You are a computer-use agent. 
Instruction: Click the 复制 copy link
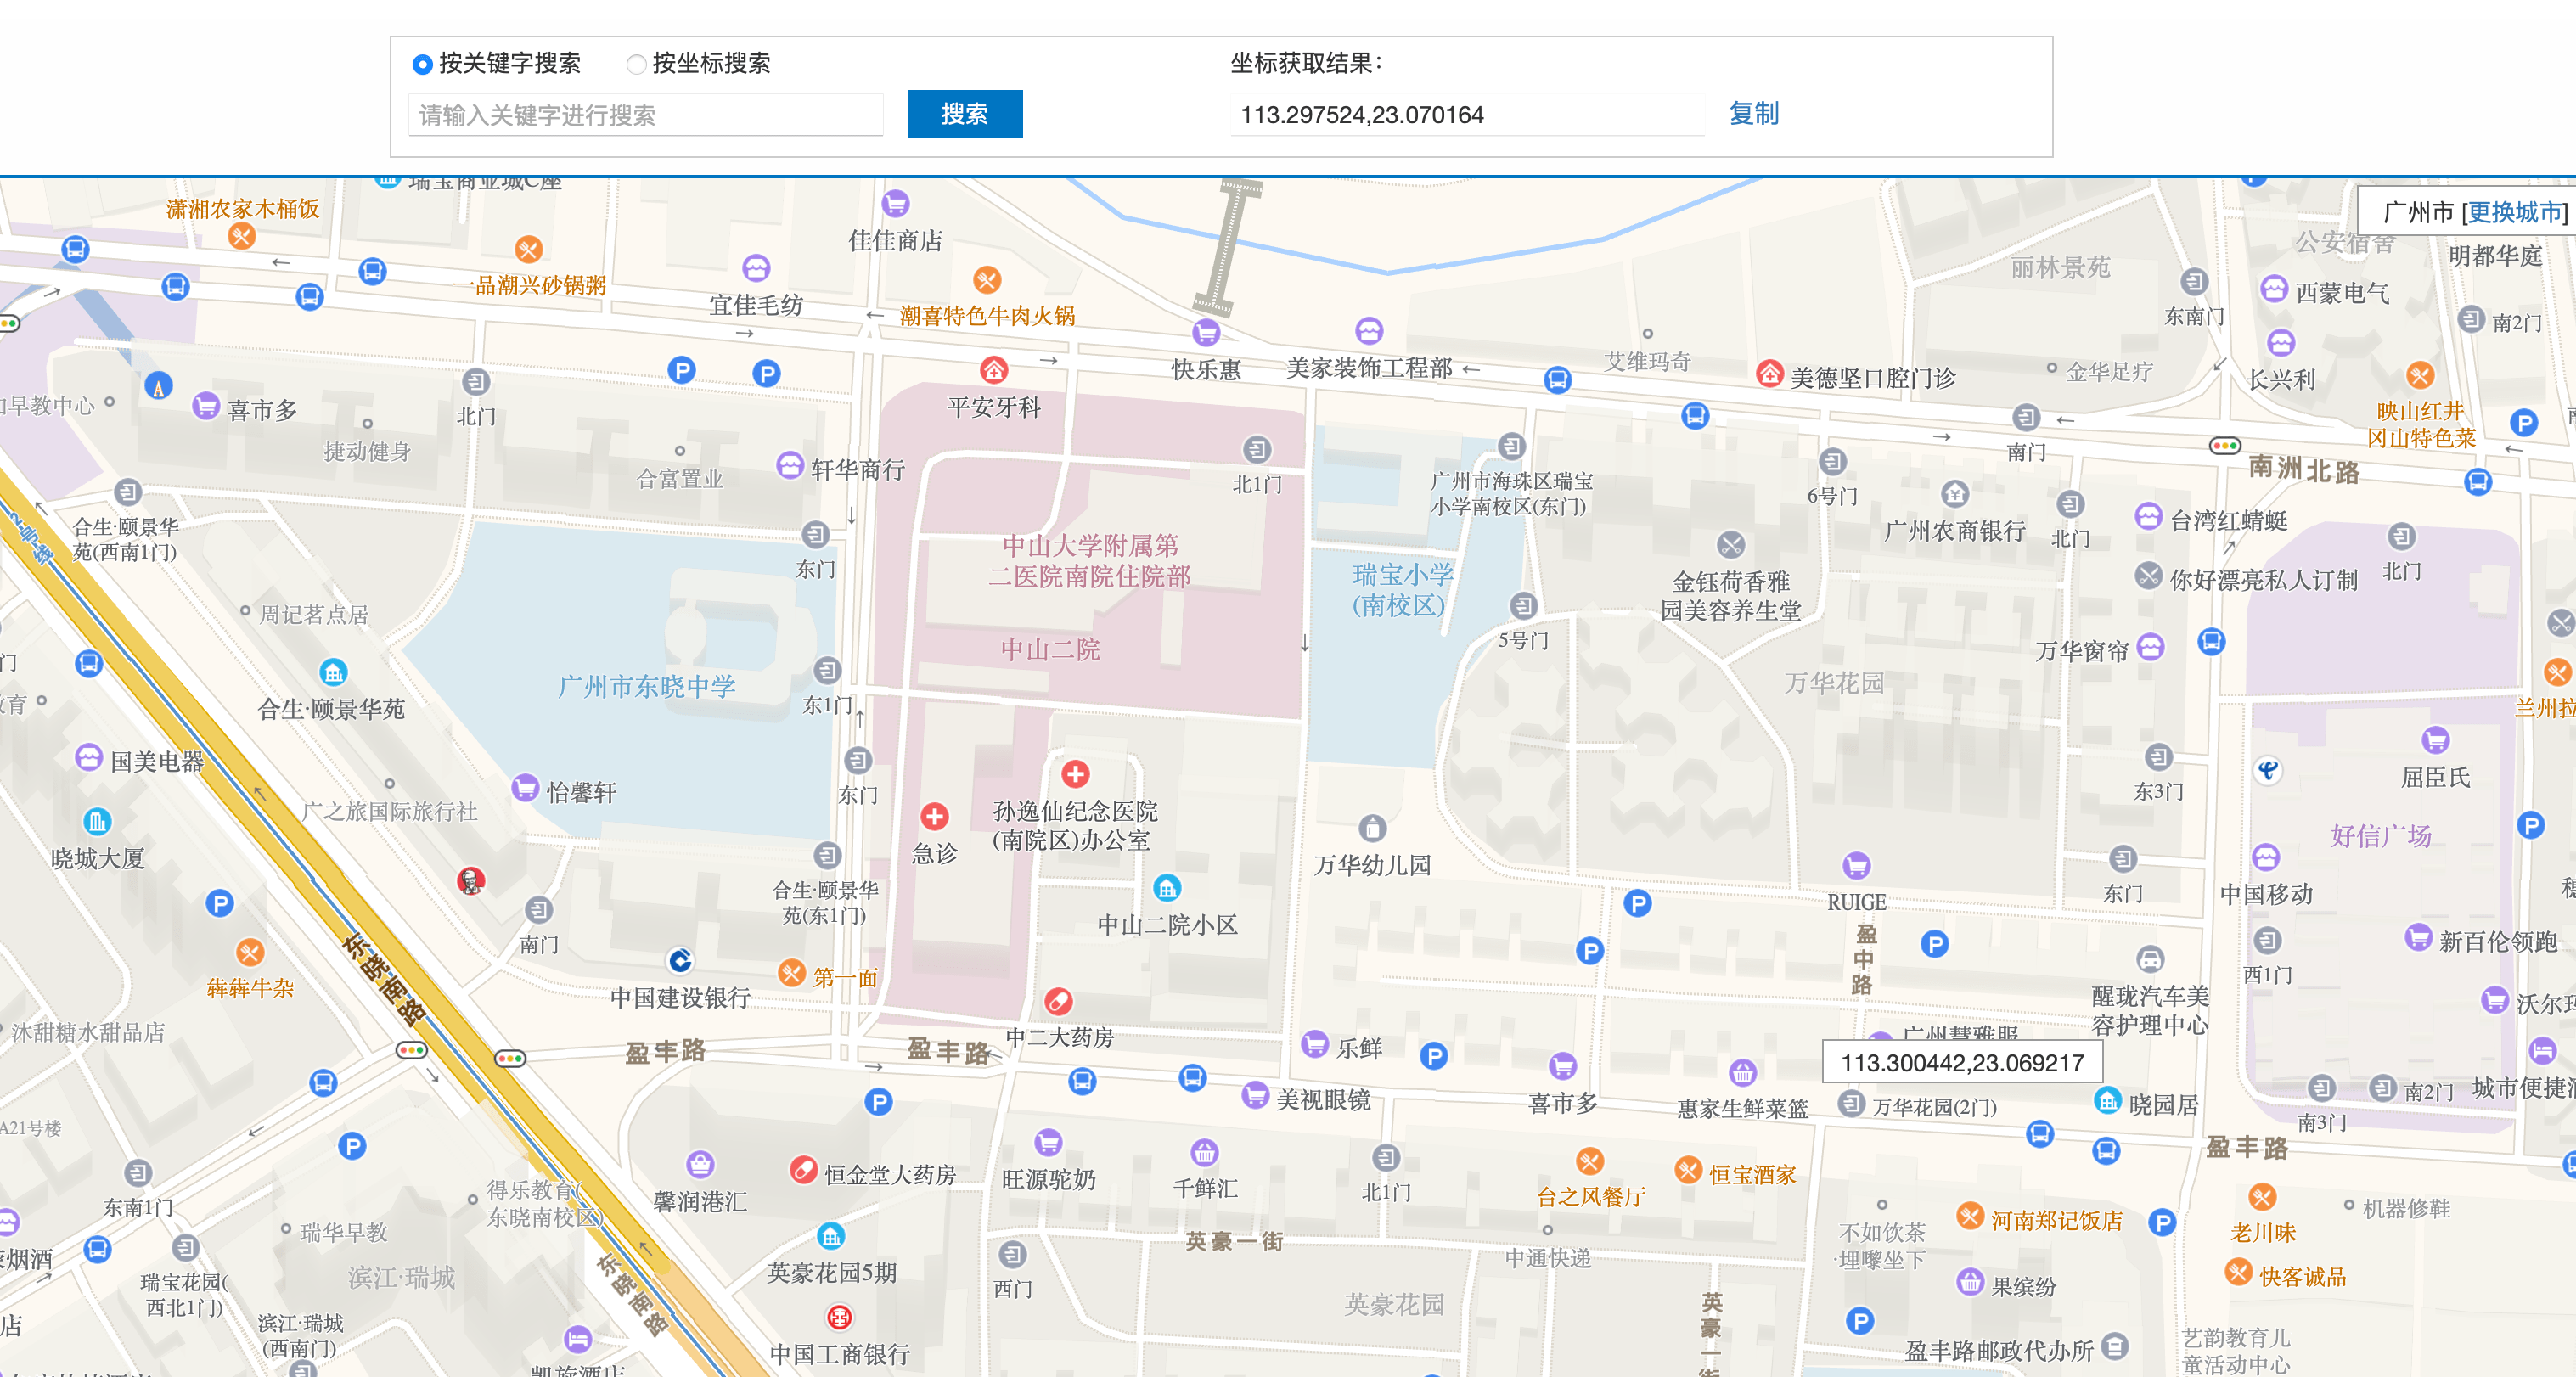1753,113
